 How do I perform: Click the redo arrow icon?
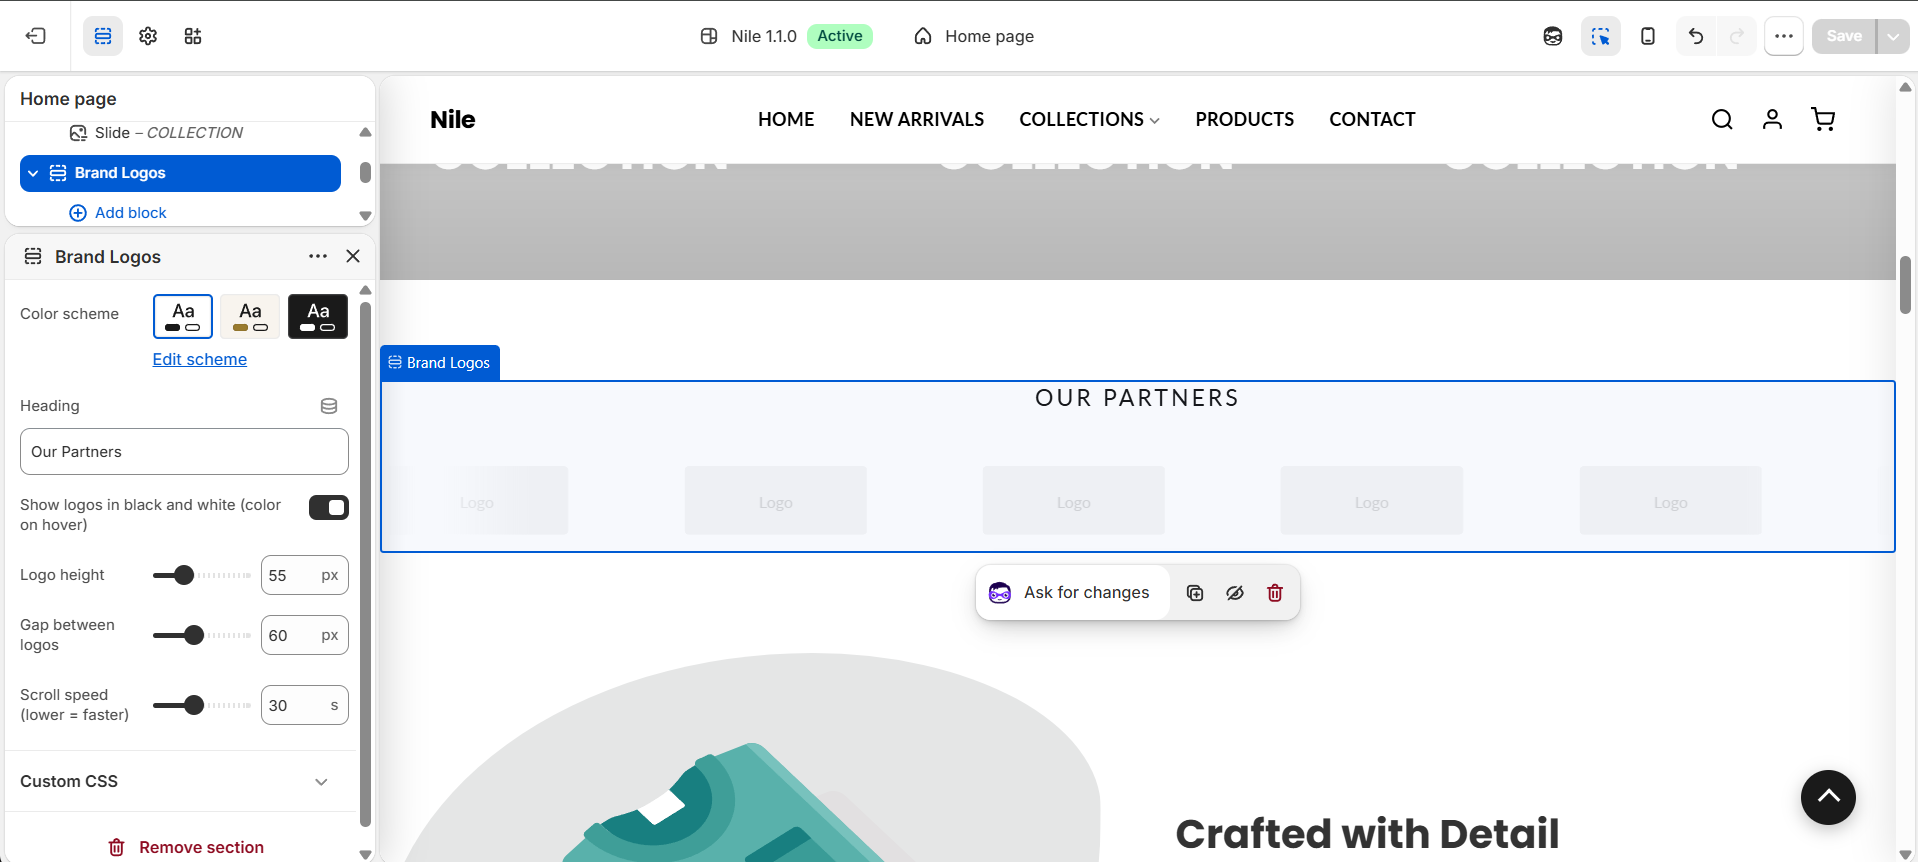(1737, 36)
